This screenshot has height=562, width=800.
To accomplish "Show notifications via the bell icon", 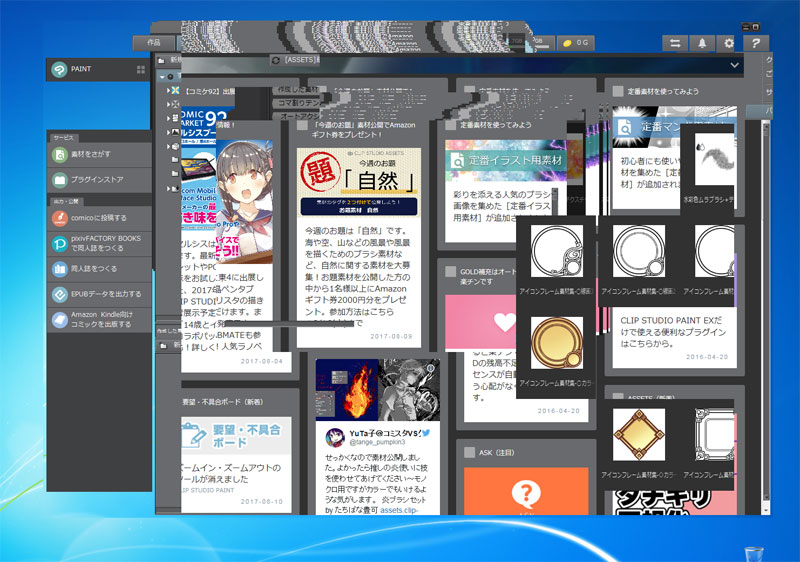I will point(702,43).
